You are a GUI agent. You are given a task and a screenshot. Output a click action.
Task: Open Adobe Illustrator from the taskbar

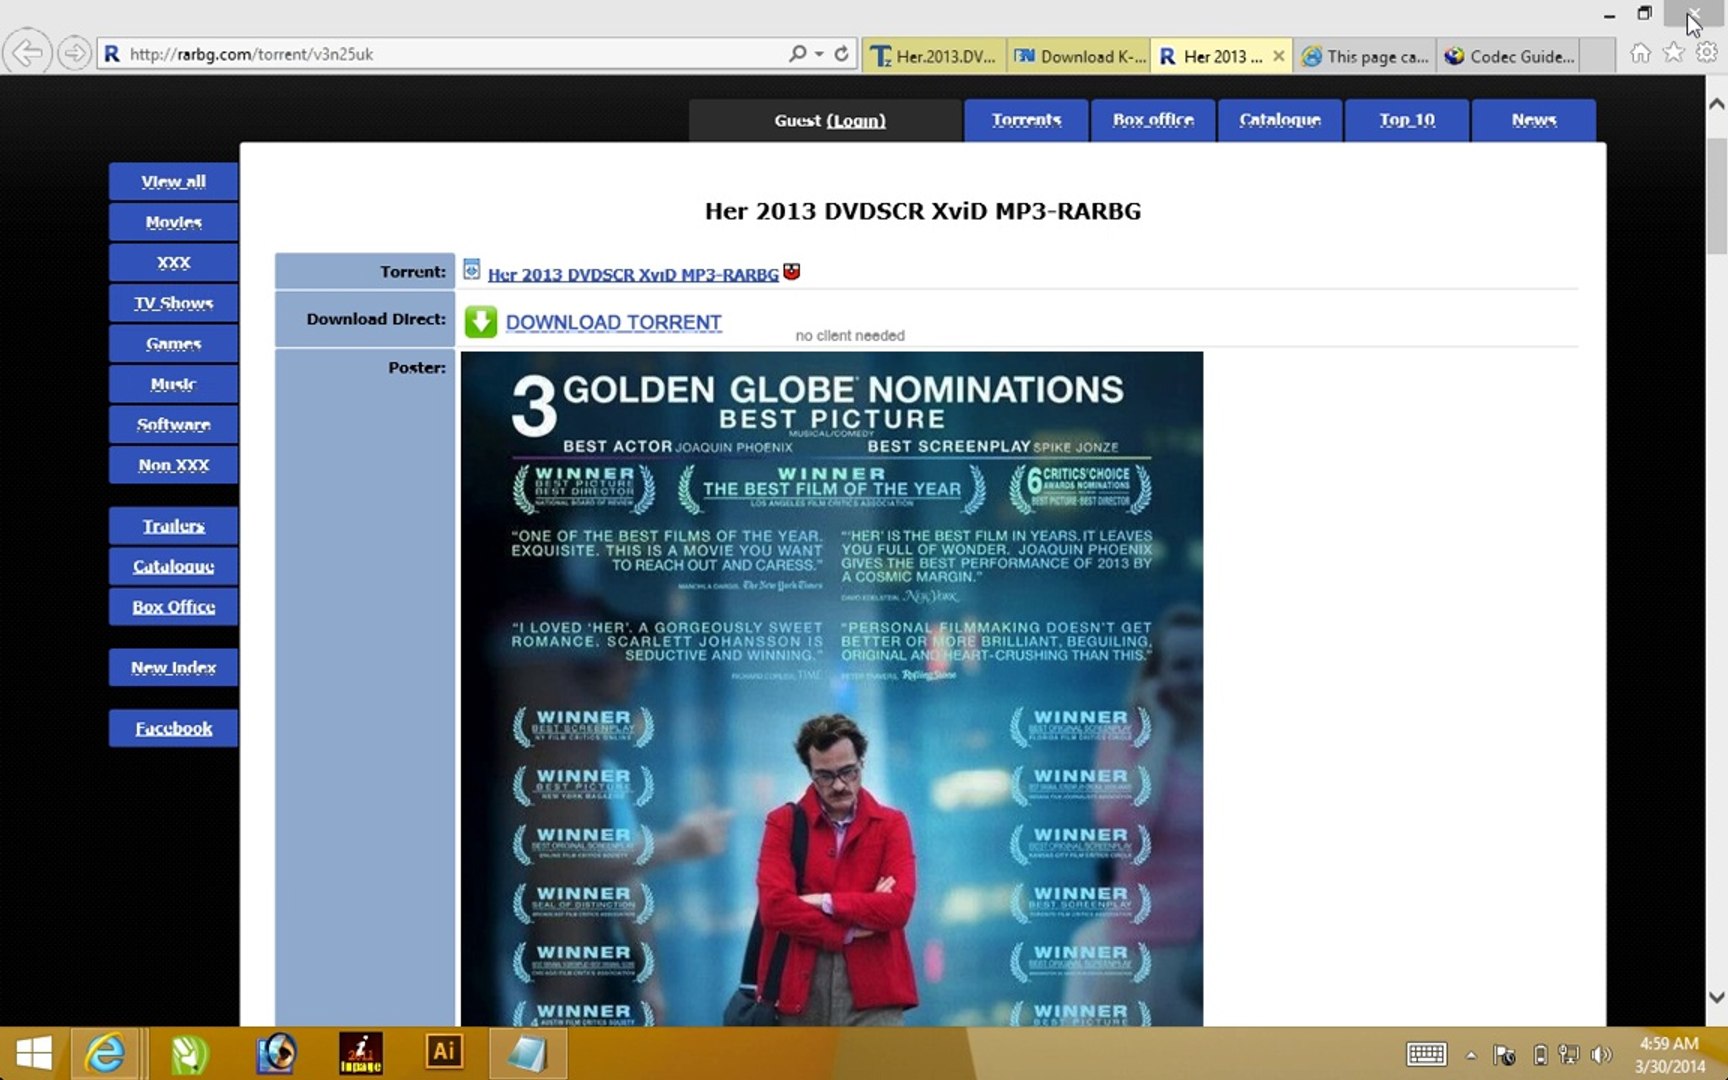[x=444, y=1053]
